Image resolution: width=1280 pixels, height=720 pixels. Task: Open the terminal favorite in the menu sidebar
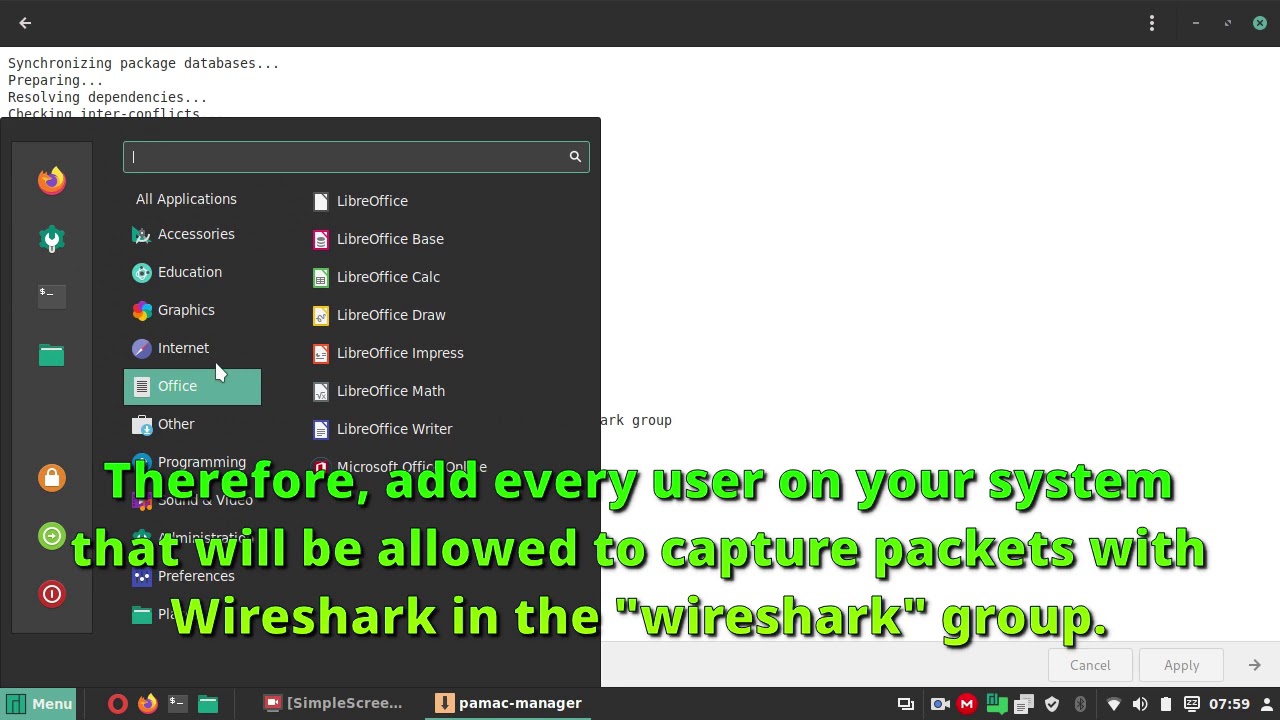click(52, 295)
